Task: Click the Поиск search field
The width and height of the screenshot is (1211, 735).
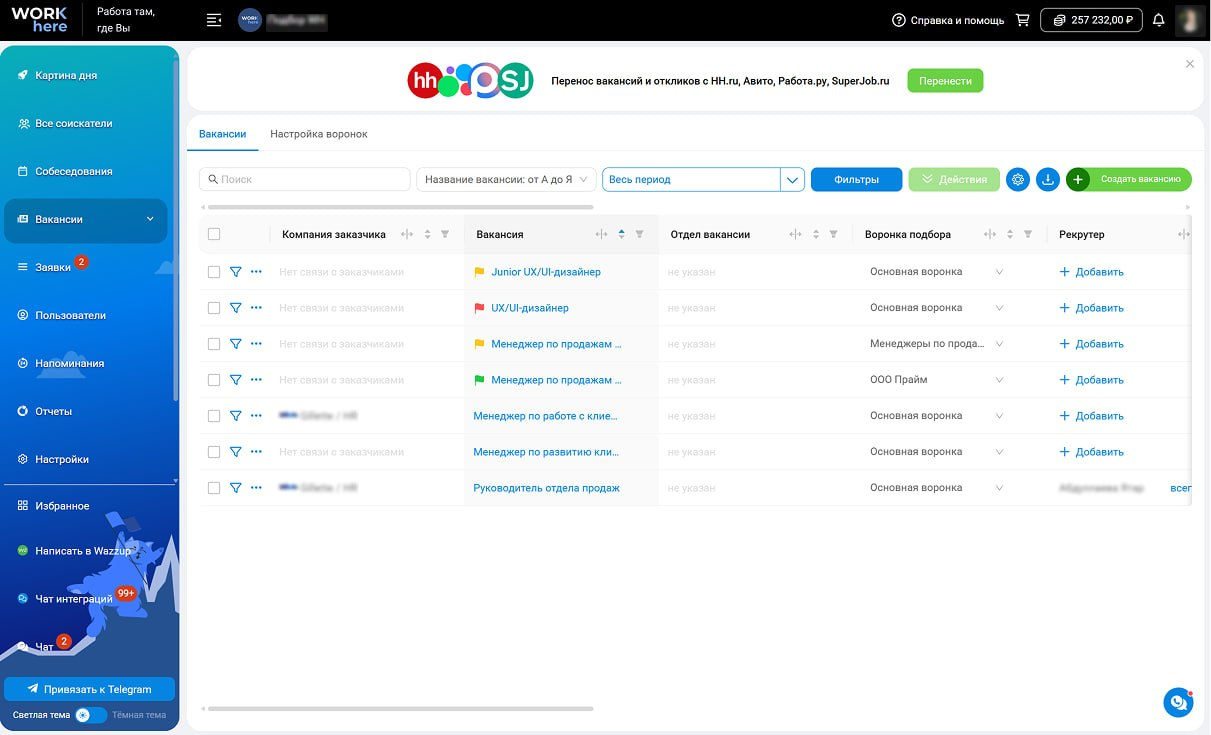Action: coord(305,180)
